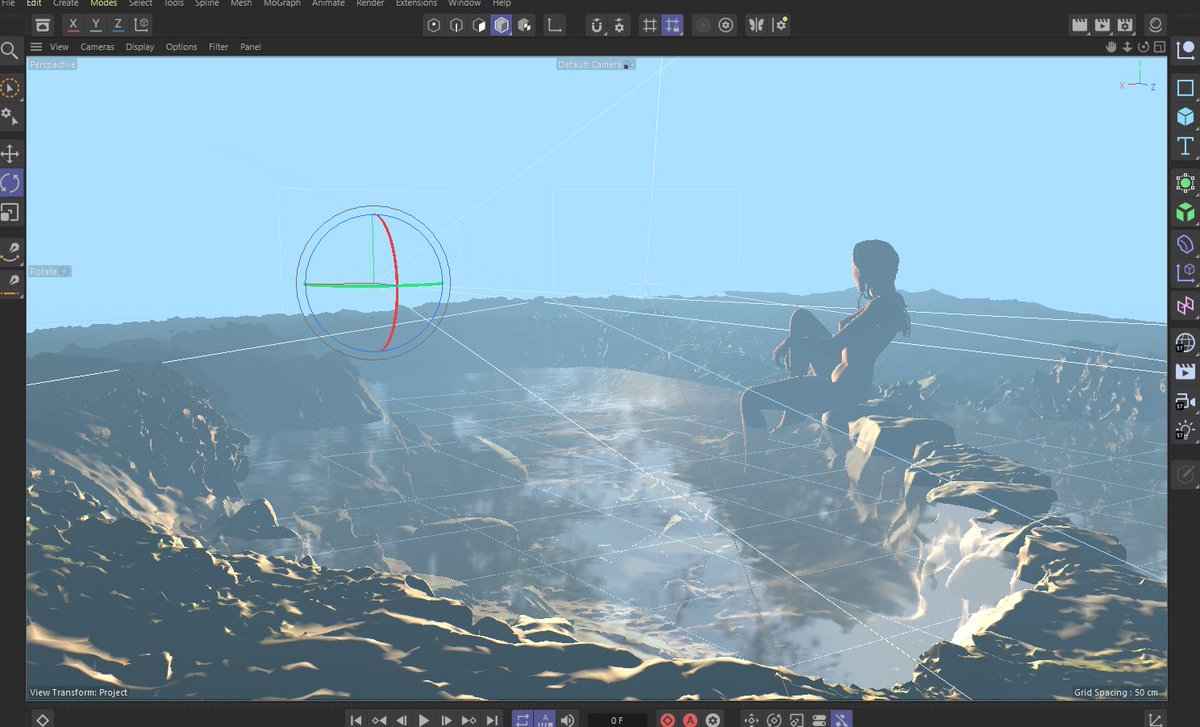Add a sky environment globe object

click(x=1185, y=344)
